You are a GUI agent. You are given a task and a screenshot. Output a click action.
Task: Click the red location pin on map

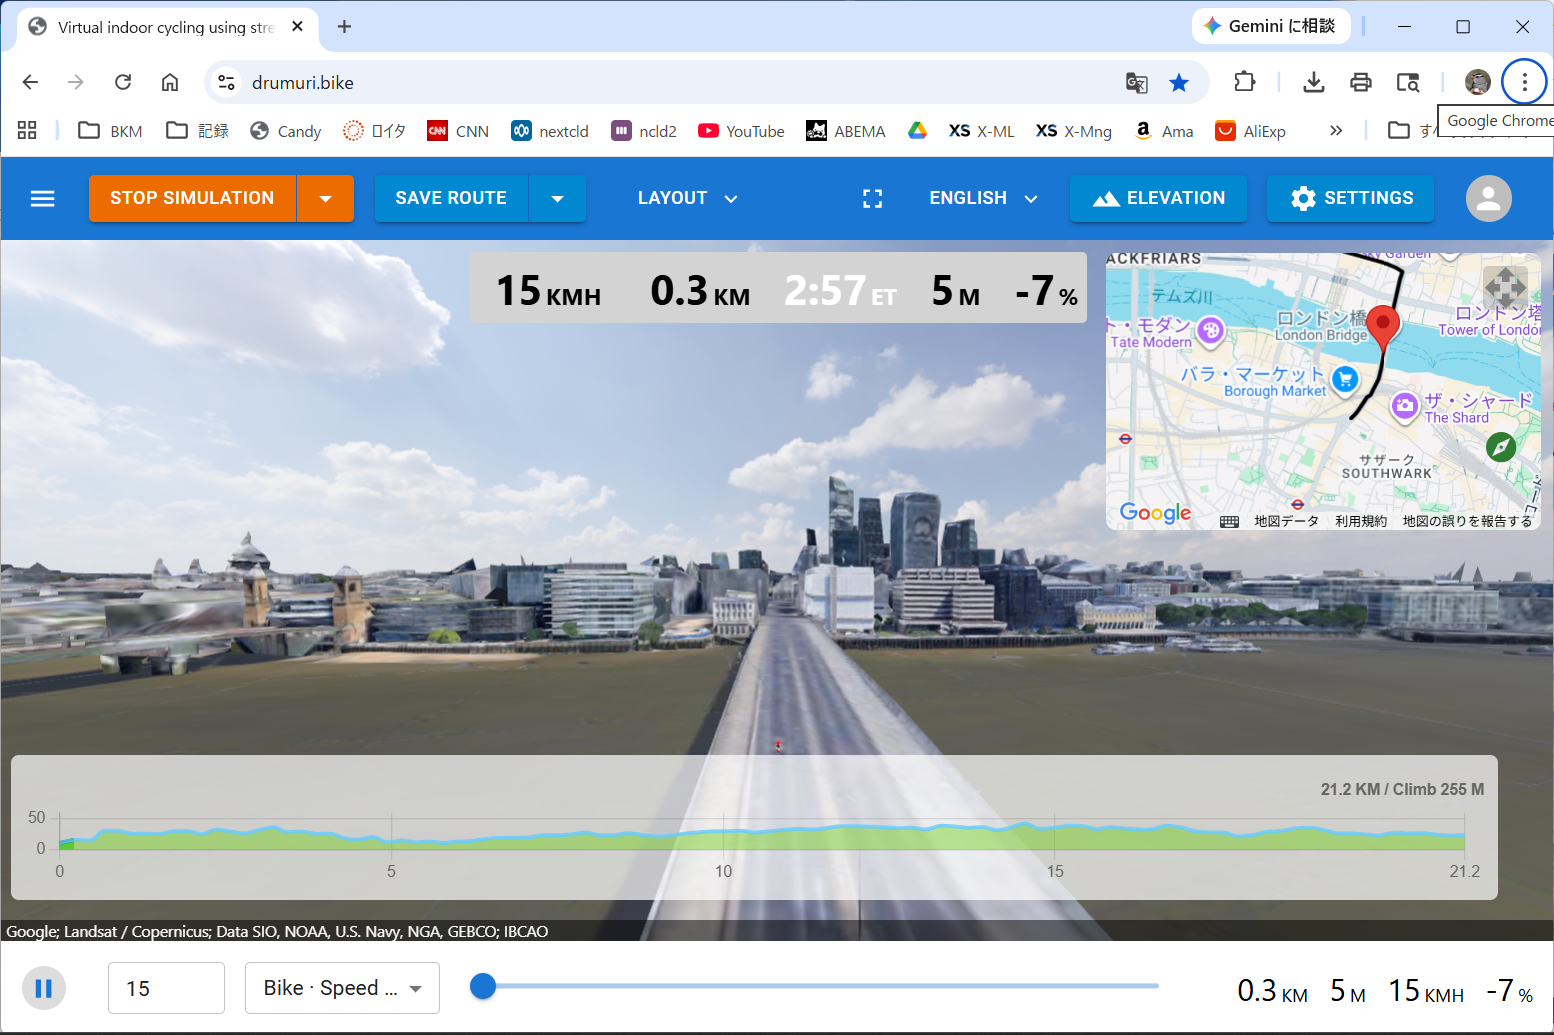coord(1382,325)
